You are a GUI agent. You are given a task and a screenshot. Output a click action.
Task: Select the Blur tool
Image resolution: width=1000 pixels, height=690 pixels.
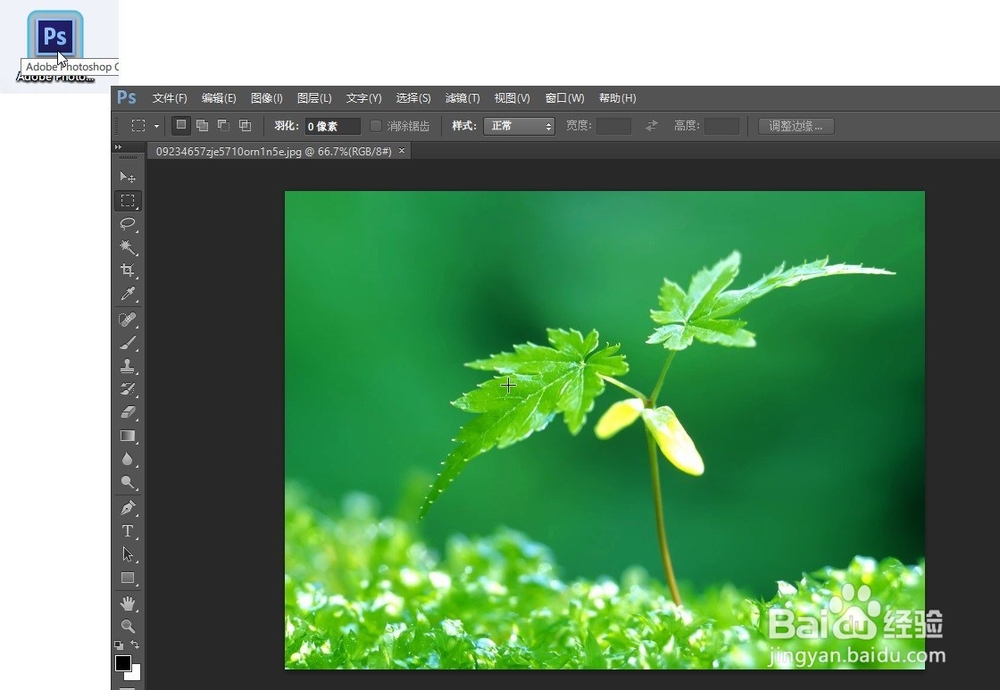(x=128, y=459)
